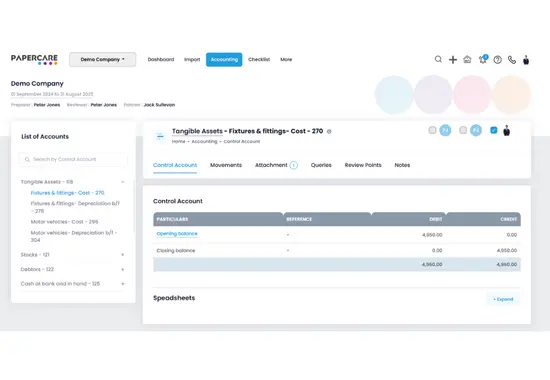This screenshot has height=380, width=550.
Task: Open the Checklist menu
Action: 259,59
